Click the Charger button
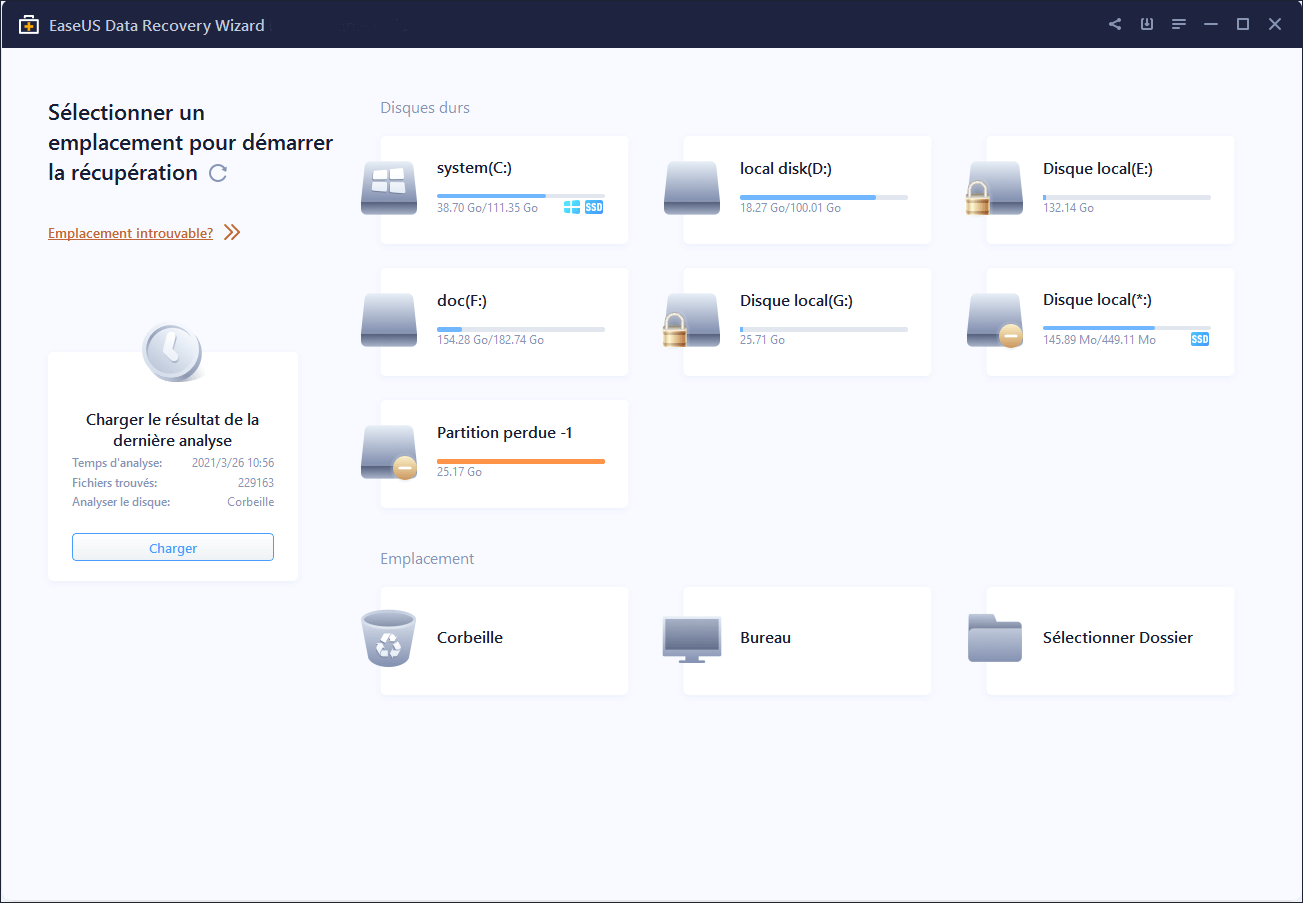The height and width of the screenshot is (903, 1303). [173, 548]
